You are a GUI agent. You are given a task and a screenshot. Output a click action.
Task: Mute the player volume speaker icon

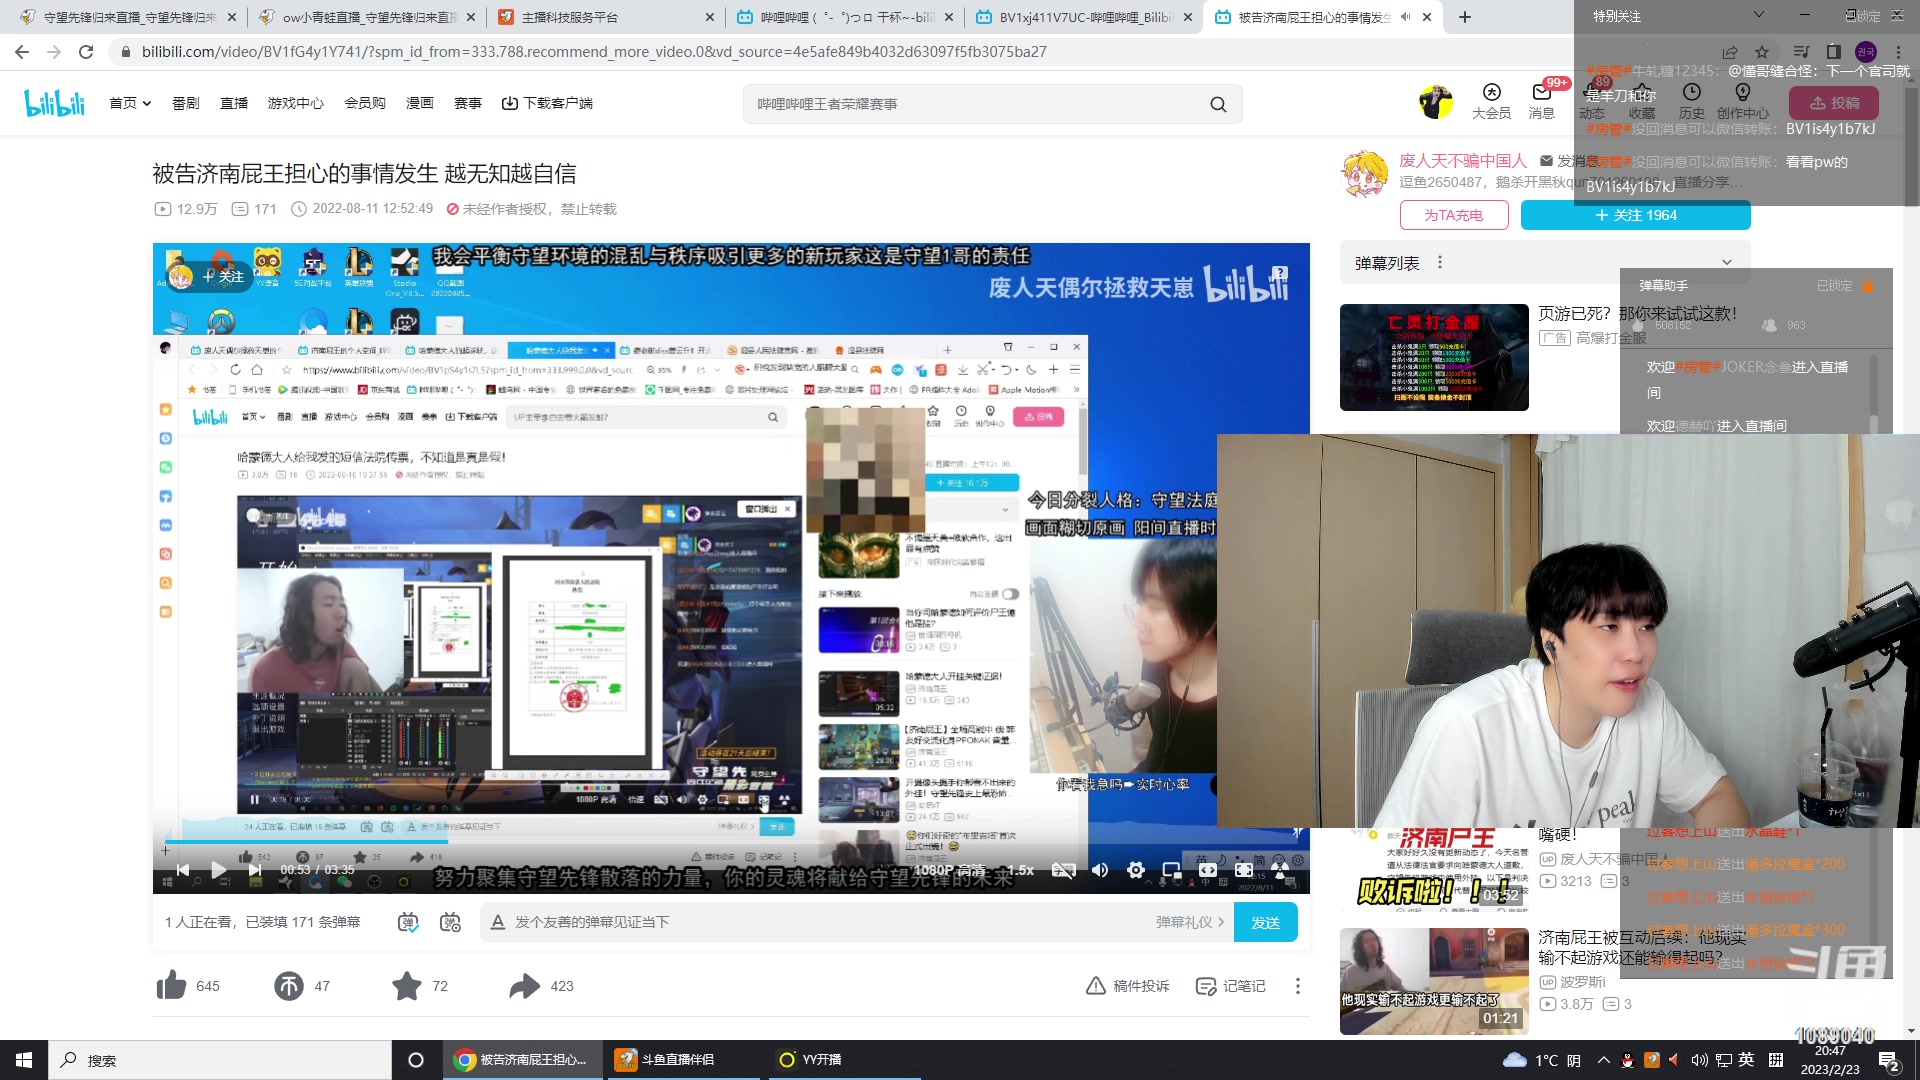click(x=1100, y=870)
